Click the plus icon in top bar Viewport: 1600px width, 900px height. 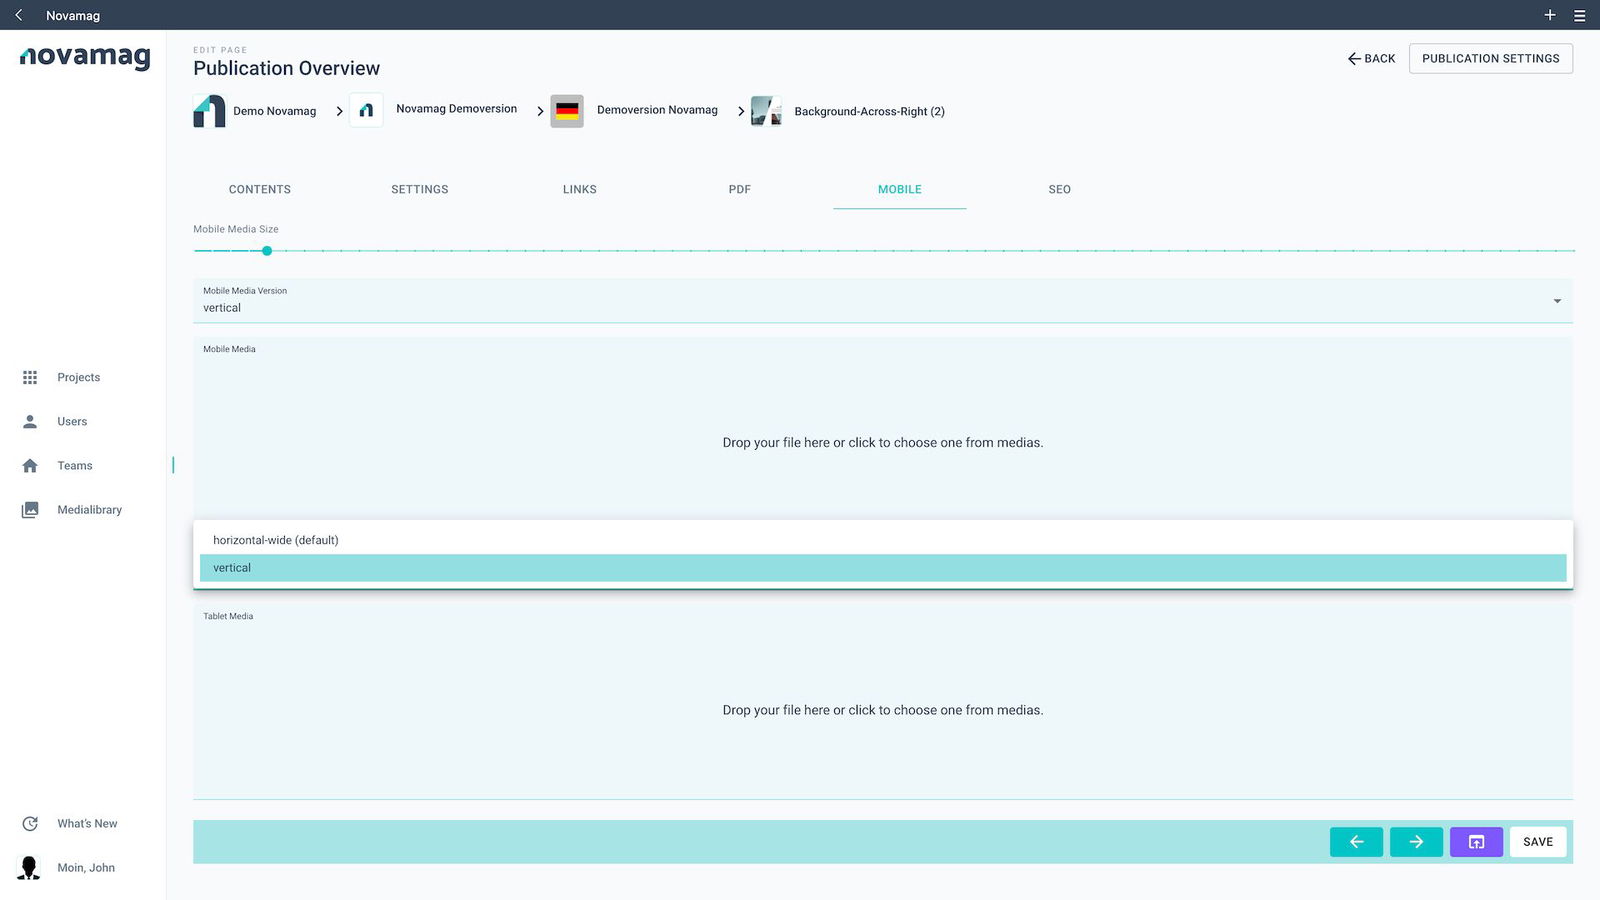point(1550,15)
